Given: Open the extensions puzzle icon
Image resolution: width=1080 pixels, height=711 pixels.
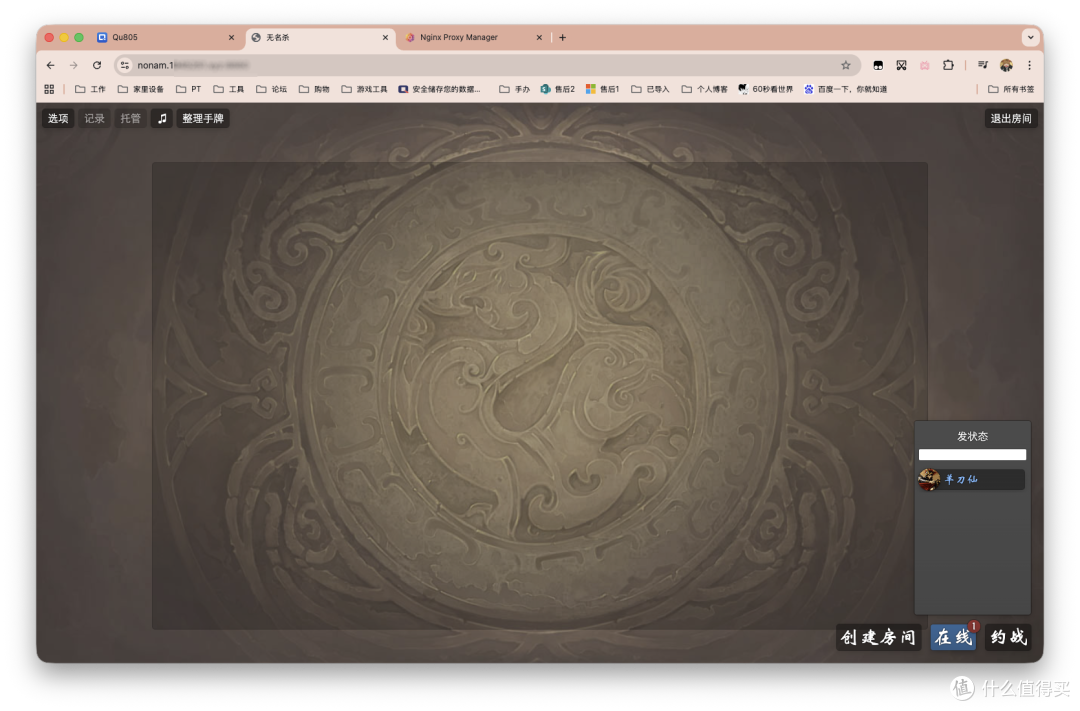Looking at the screenshot, I should coord(948,65).
